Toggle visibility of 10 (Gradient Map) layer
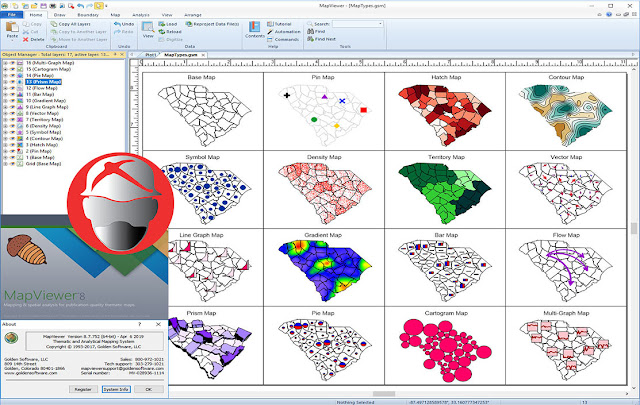The image size is (640, 405). 13,100
